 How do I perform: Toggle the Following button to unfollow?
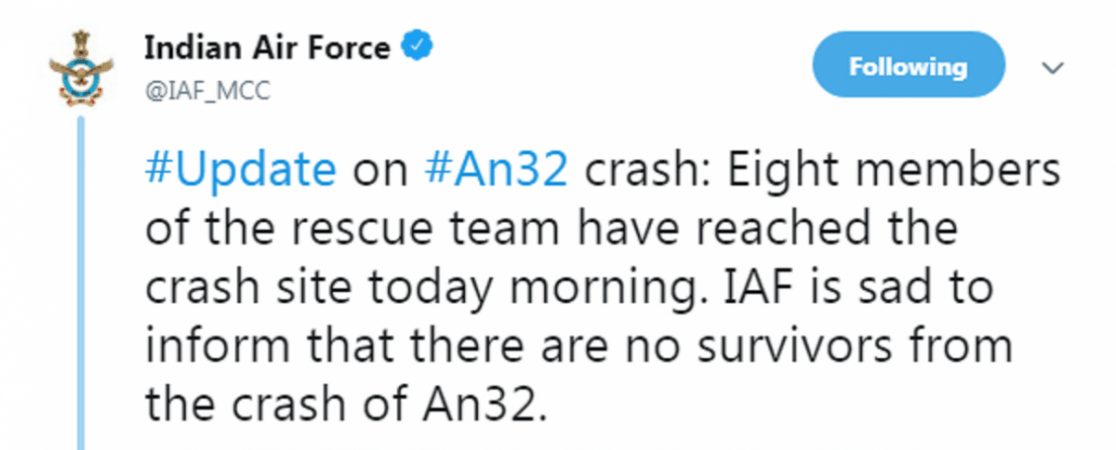pos(908,68)
